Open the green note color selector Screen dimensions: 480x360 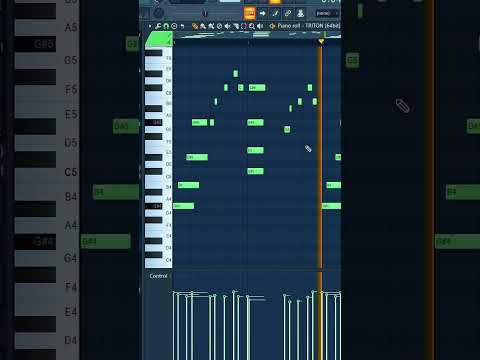tap(159, 39)
